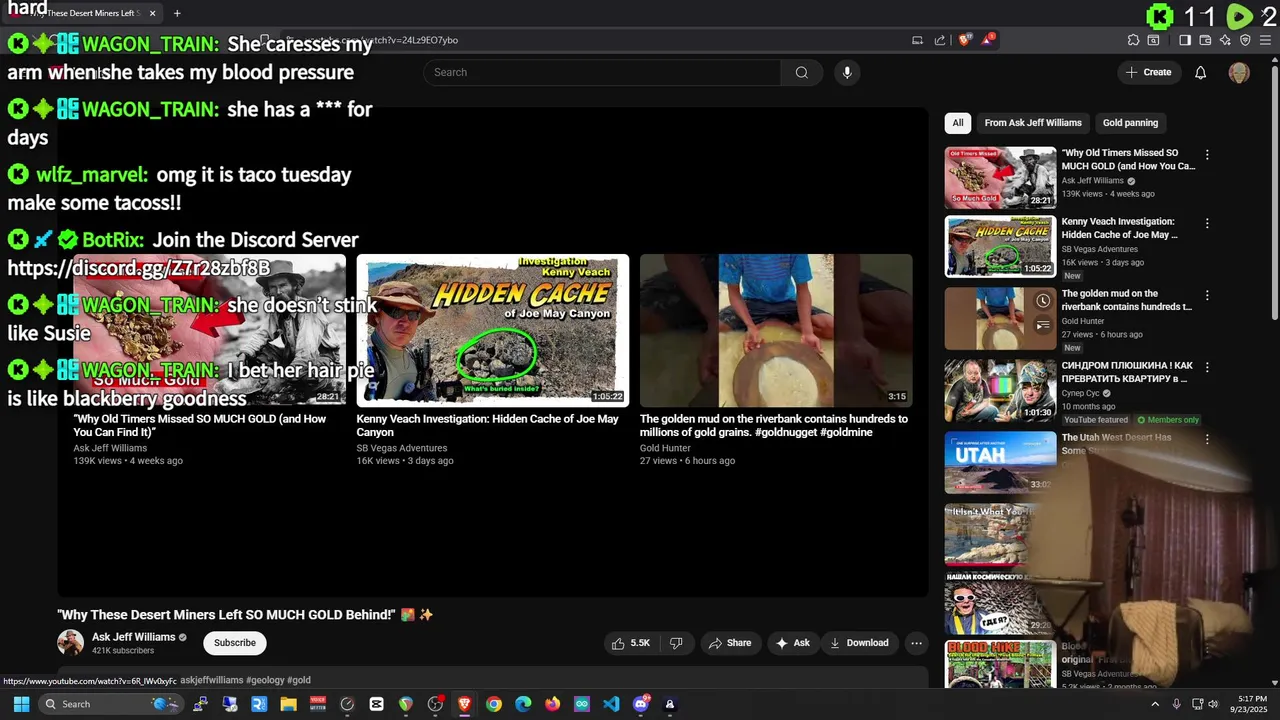The height and width of the screenshot is (720, 1280).
Task: Open browser extensions puzzle icon
Action: pyautogui.click(x=1133, y=40)
